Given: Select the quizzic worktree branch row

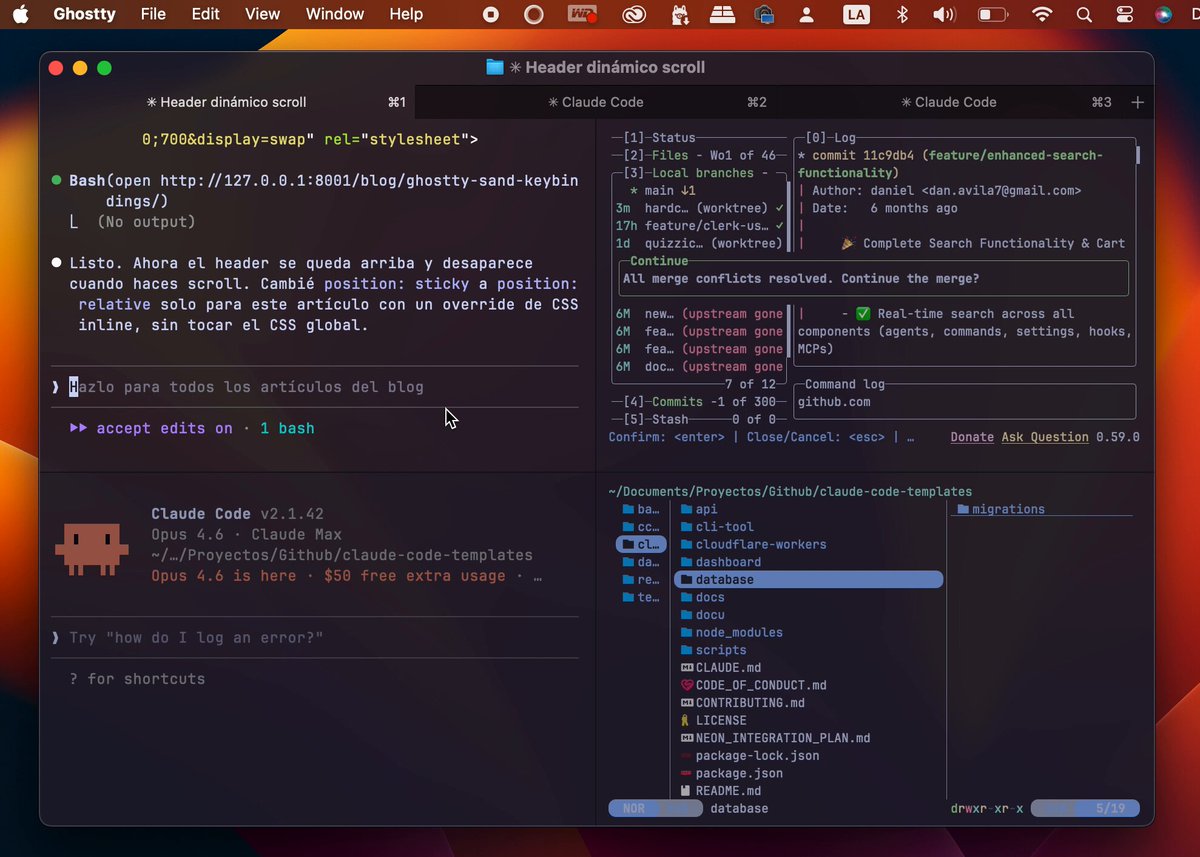Looking at the screenshot, I should tap(700, 243).
